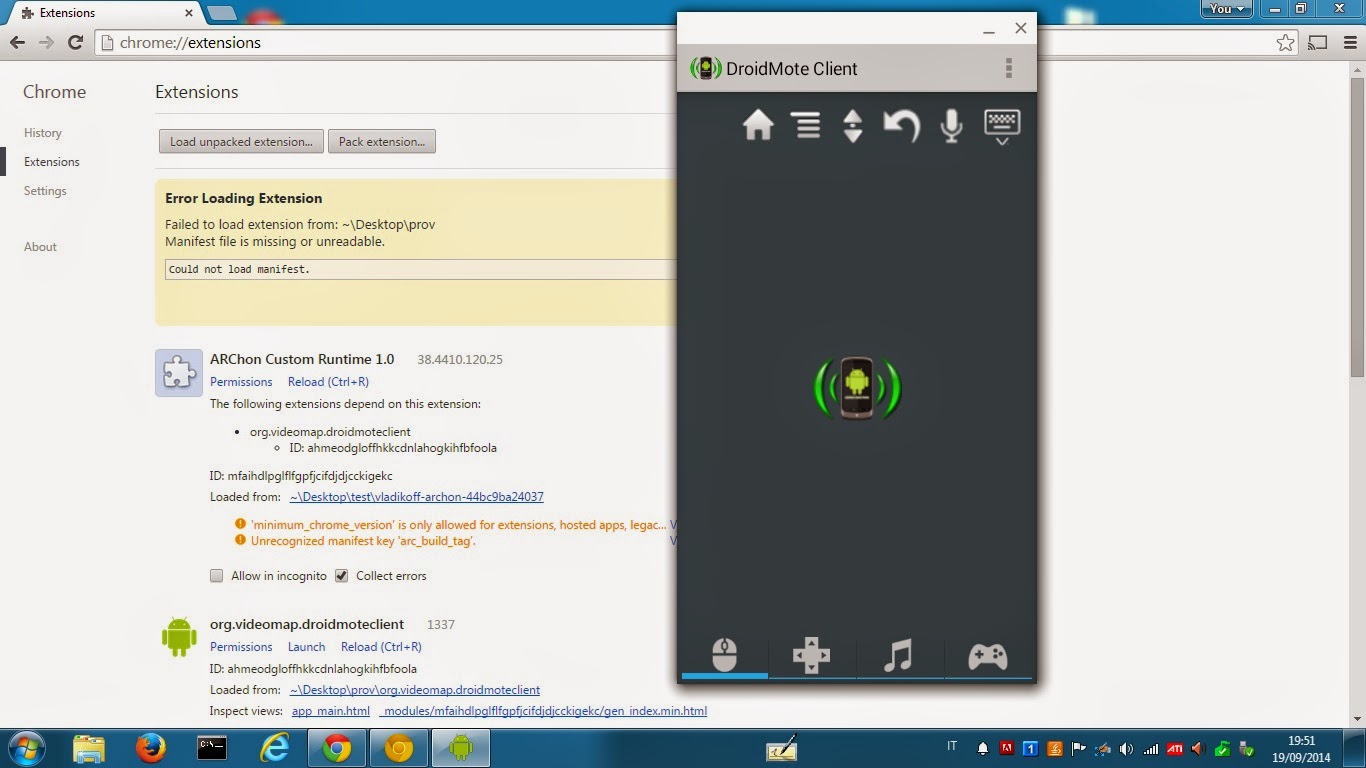
Task: Tap the menu lines icon in DroidMote
Action: 806,125
